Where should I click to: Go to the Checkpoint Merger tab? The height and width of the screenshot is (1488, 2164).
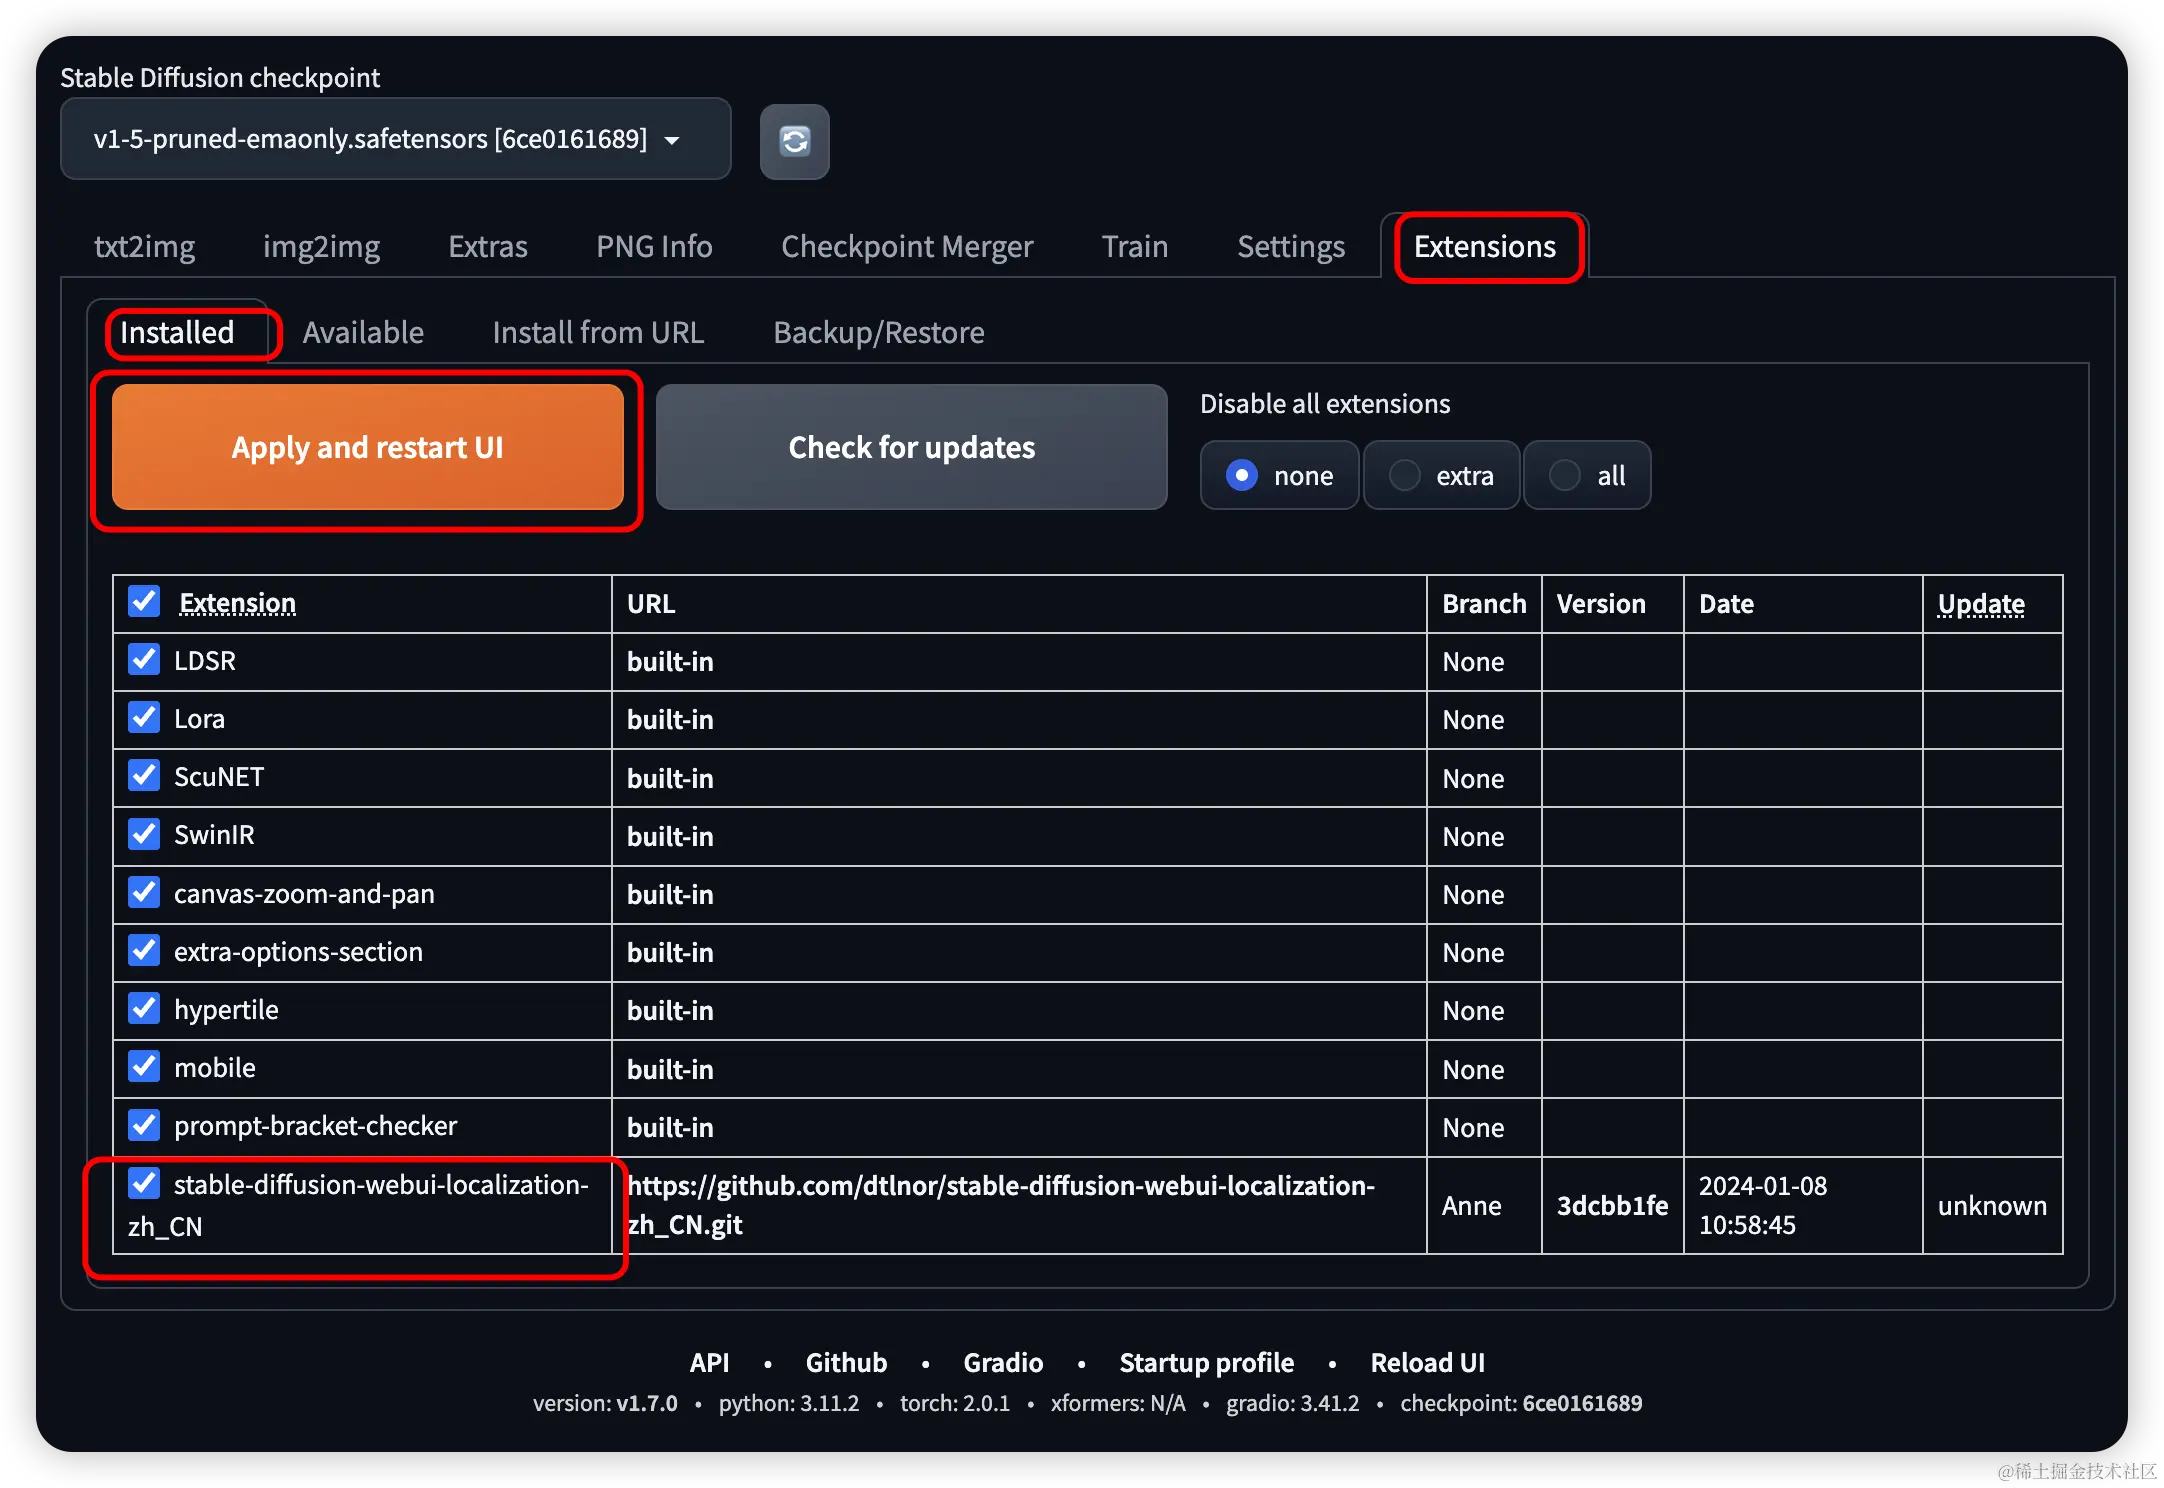(x=907, y=246)
